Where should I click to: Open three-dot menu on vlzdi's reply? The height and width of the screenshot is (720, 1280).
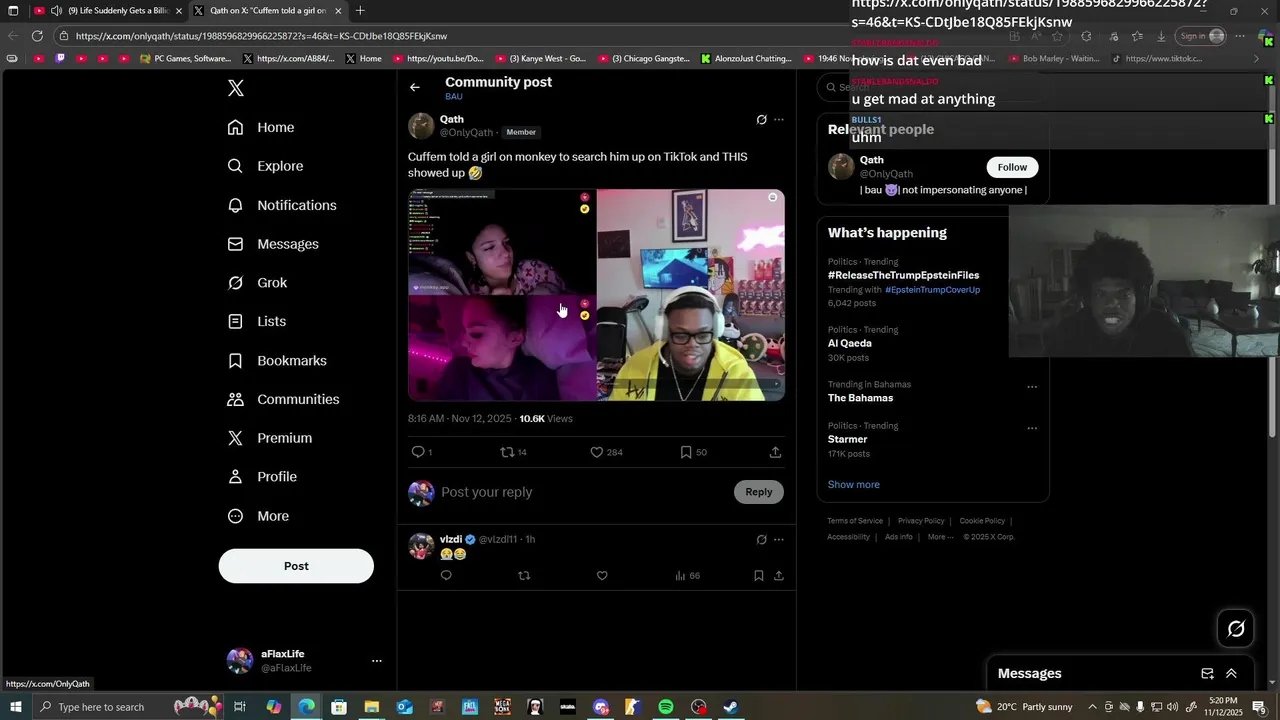779,540
